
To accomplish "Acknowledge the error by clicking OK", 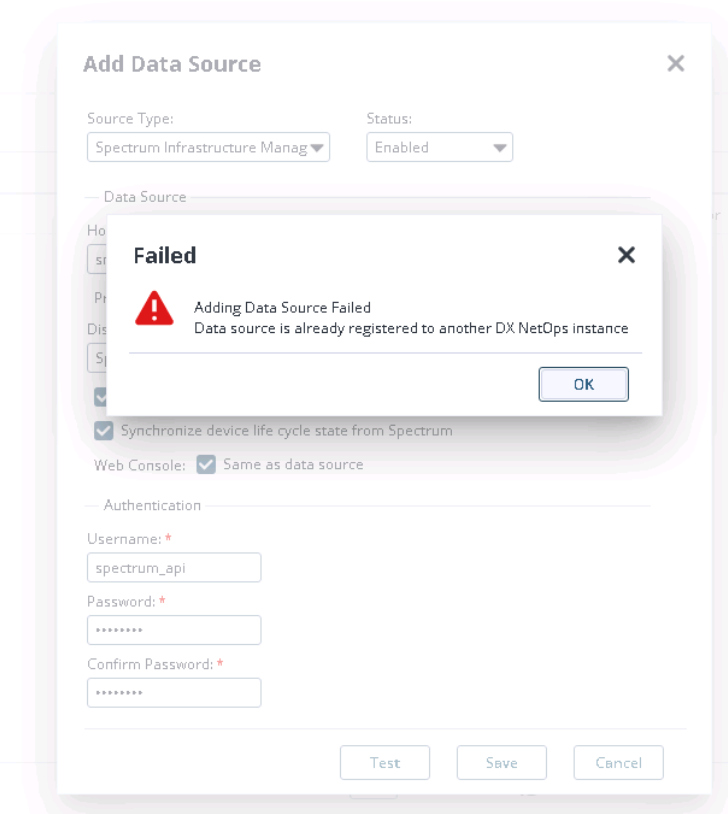I will pyautogui.click(x=584, y=384).
